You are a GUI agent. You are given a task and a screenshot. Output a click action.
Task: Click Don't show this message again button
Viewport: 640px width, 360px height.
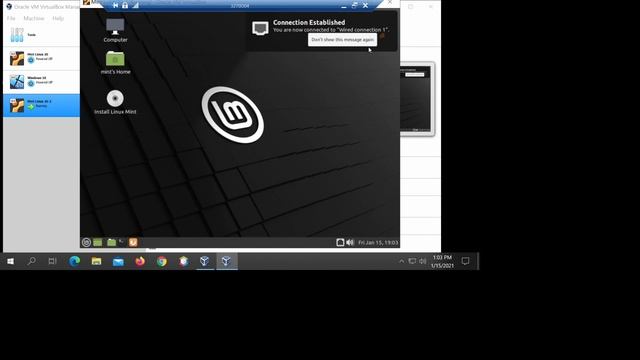pos(342,40)
